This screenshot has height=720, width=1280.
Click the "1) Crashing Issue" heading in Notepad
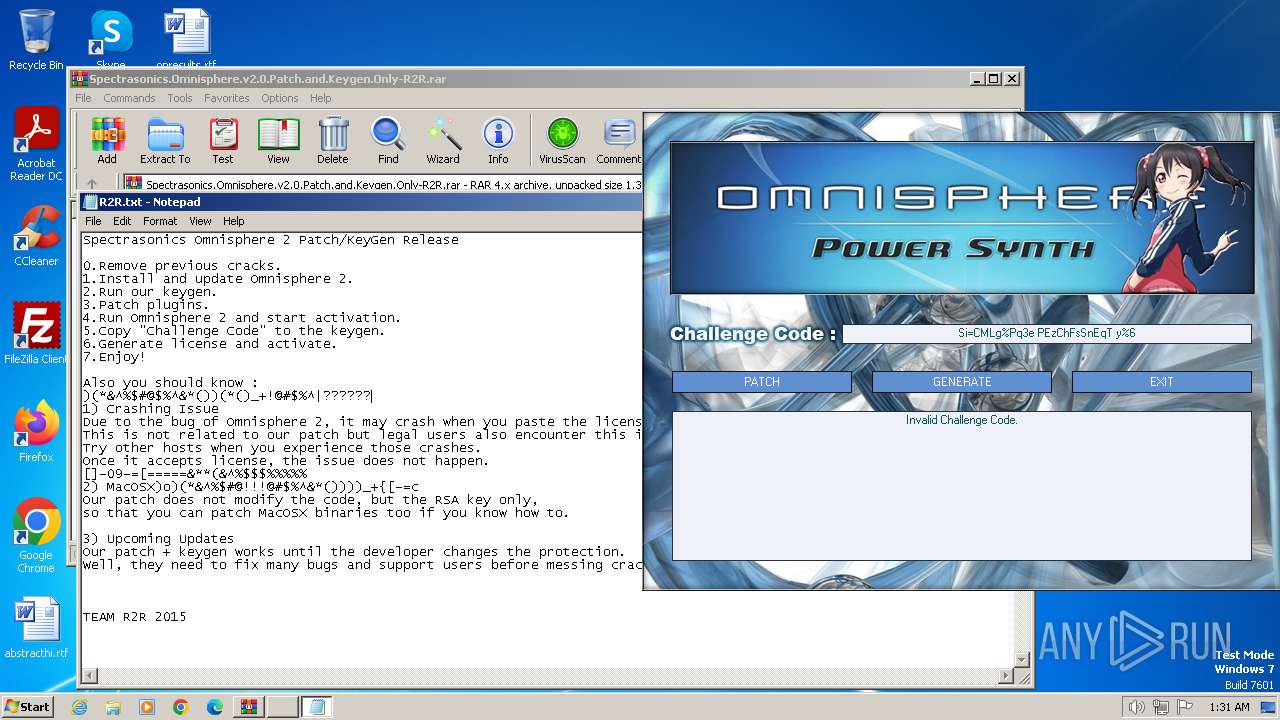click(x=150, y=409)
